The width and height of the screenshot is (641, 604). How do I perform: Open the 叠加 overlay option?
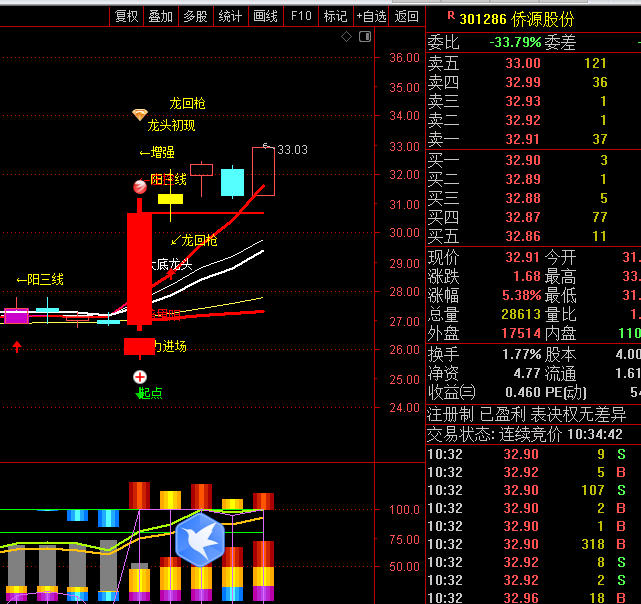pos(160,16)
